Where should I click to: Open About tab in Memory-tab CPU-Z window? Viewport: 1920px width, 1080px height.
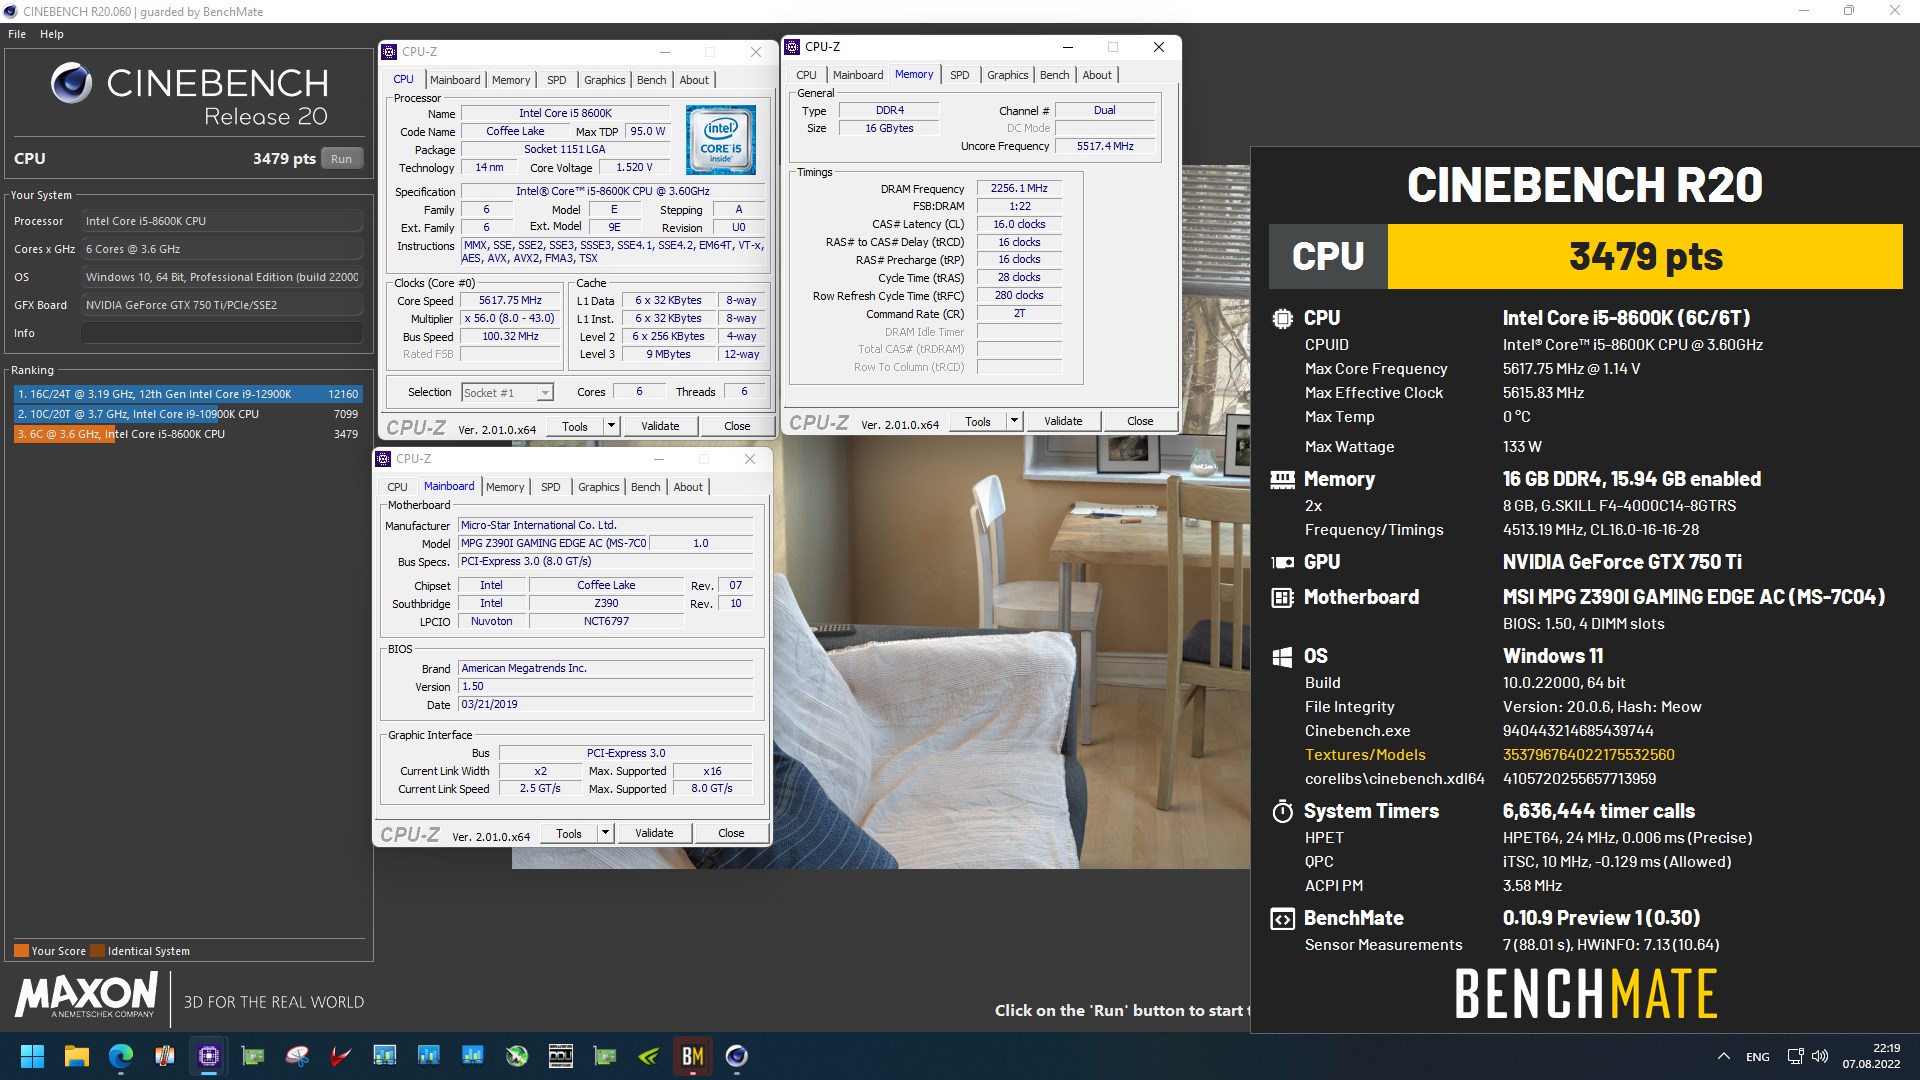coord(1097,75)
